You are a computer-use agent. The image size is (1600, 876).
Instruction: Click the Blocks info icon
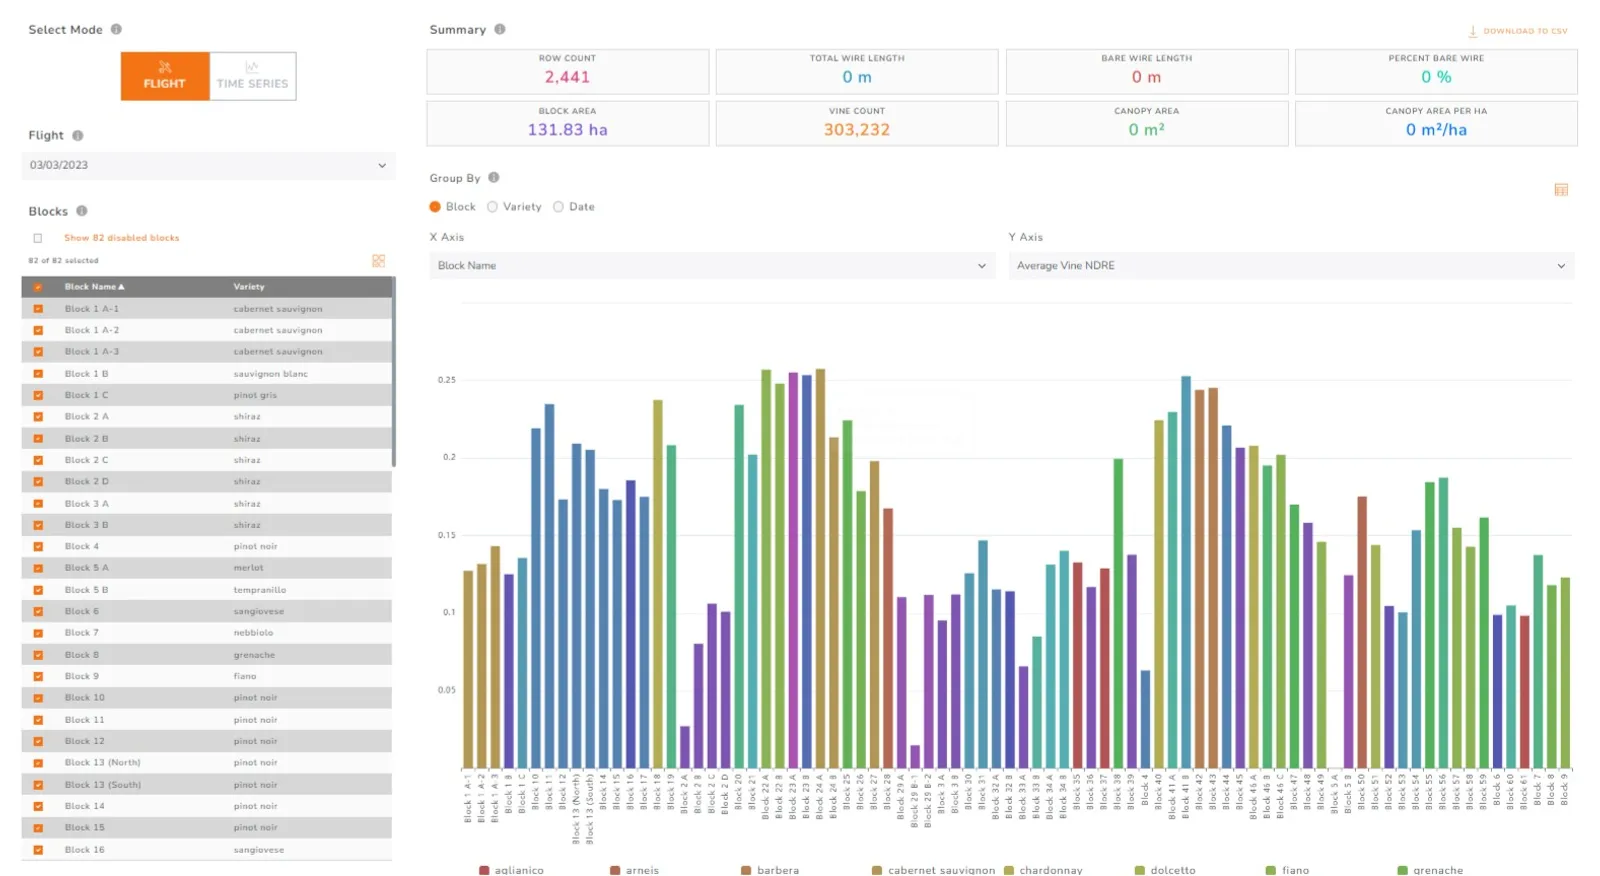pyautogui.click(x=82, y=211)
